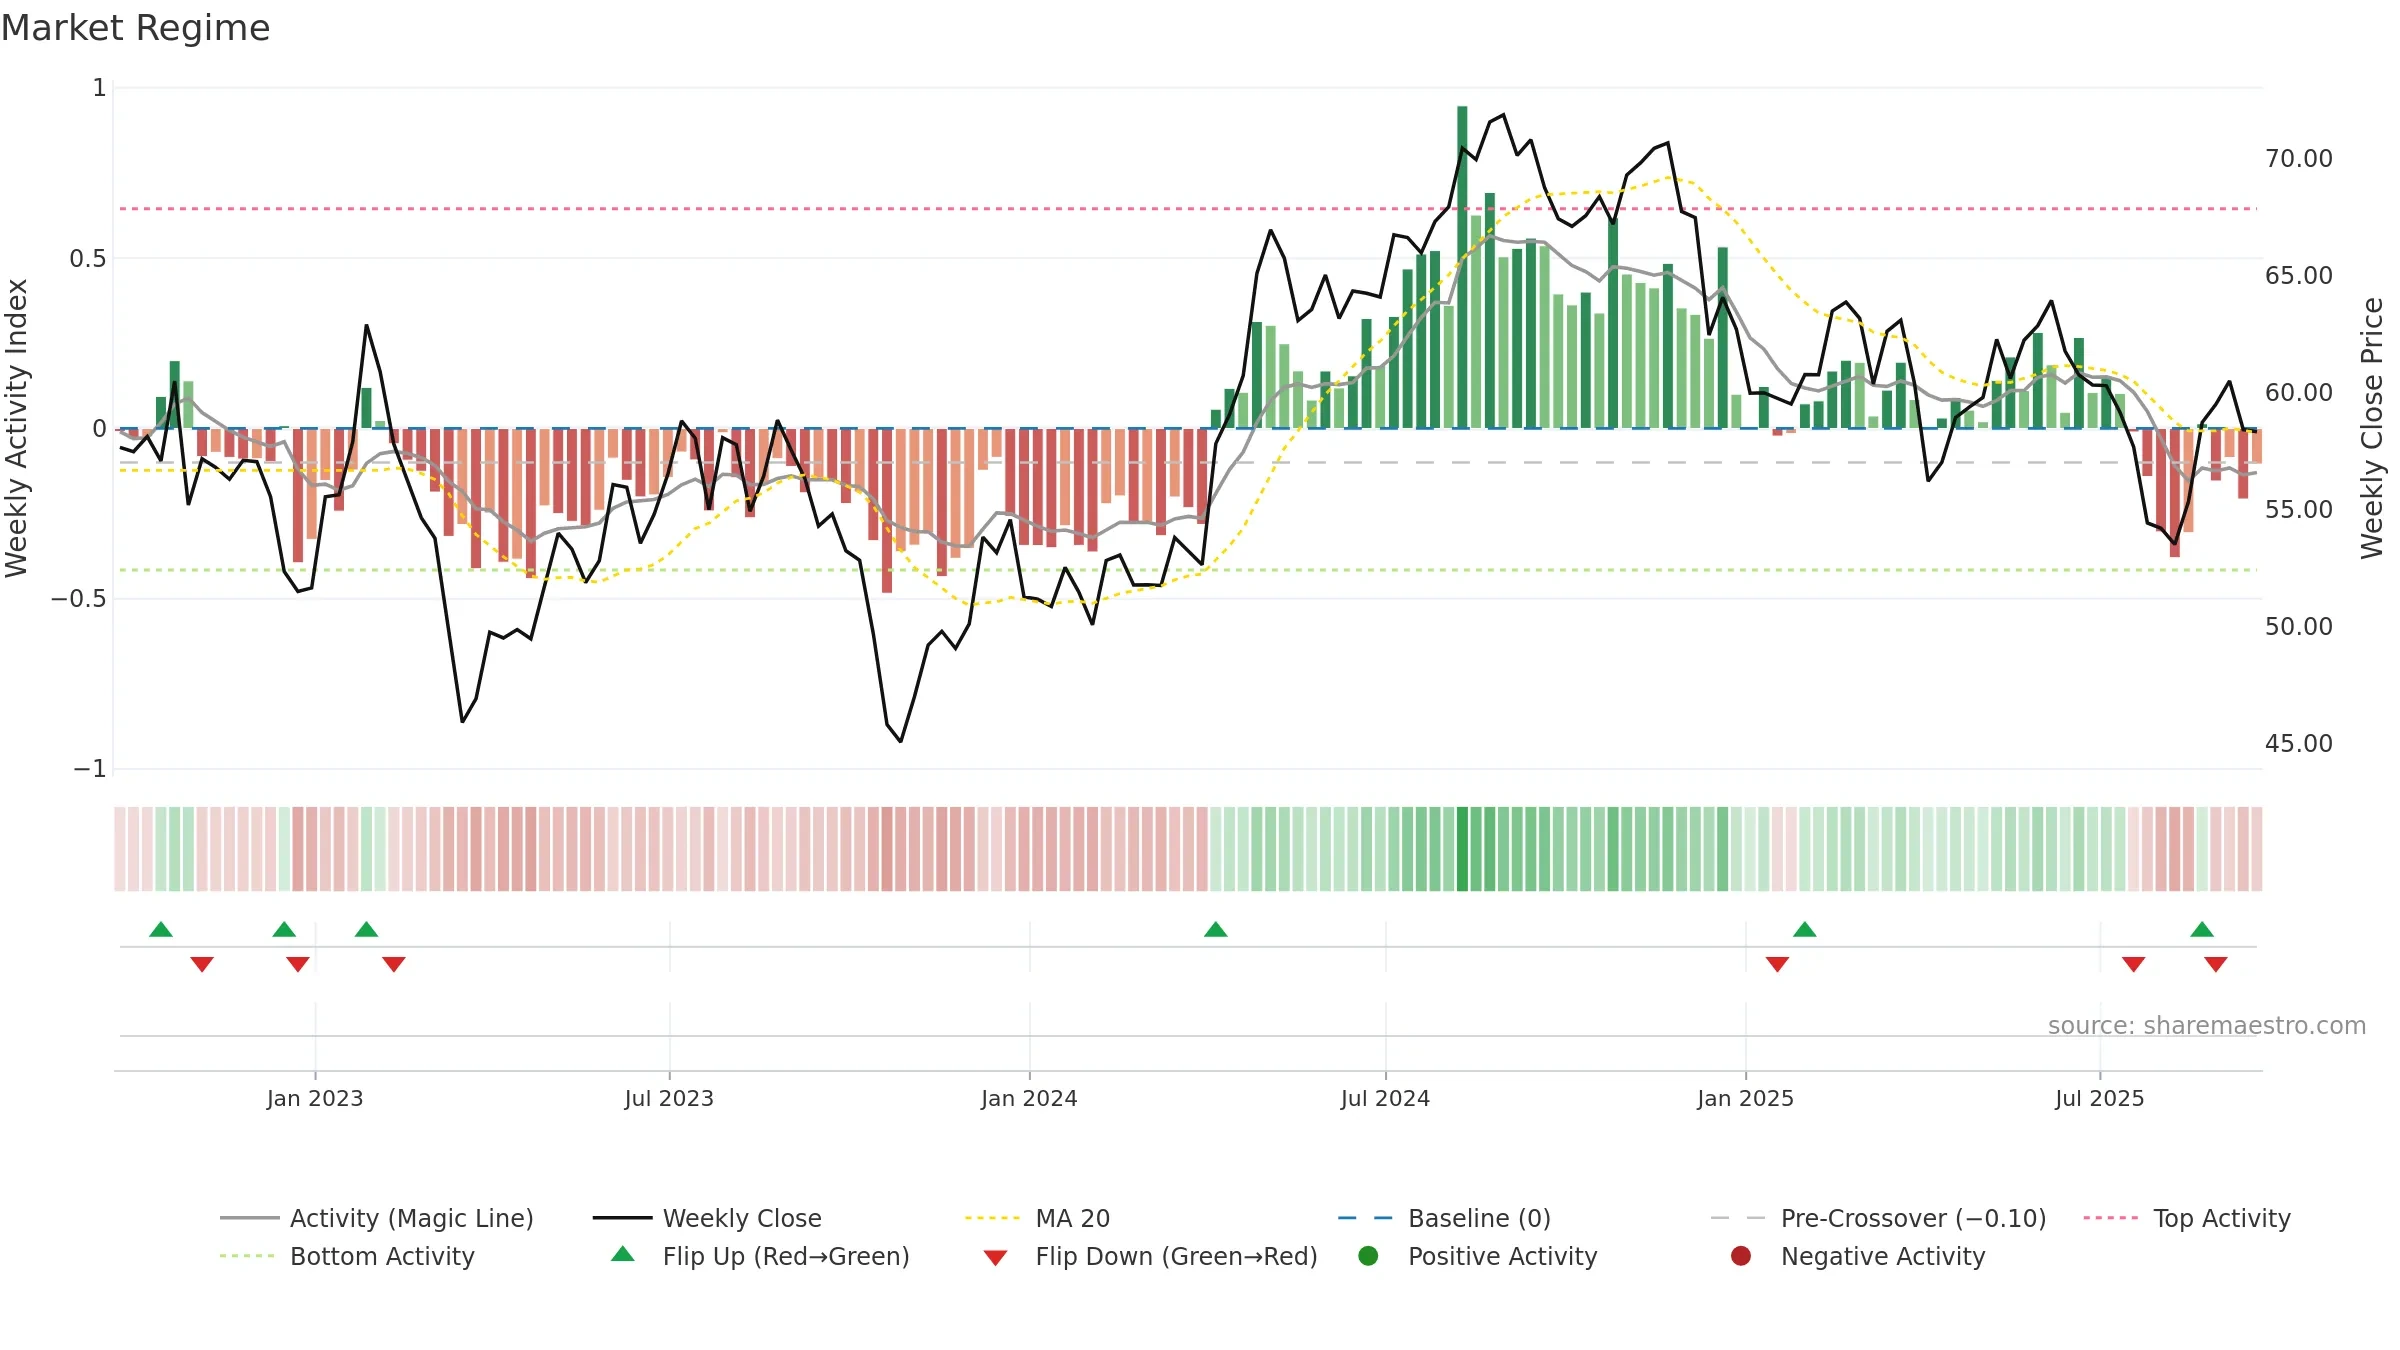The width and height of the screenshot is (2400, 1350).
Task: Click the Jan 2024 axis label
Action: [1029, 1098]
